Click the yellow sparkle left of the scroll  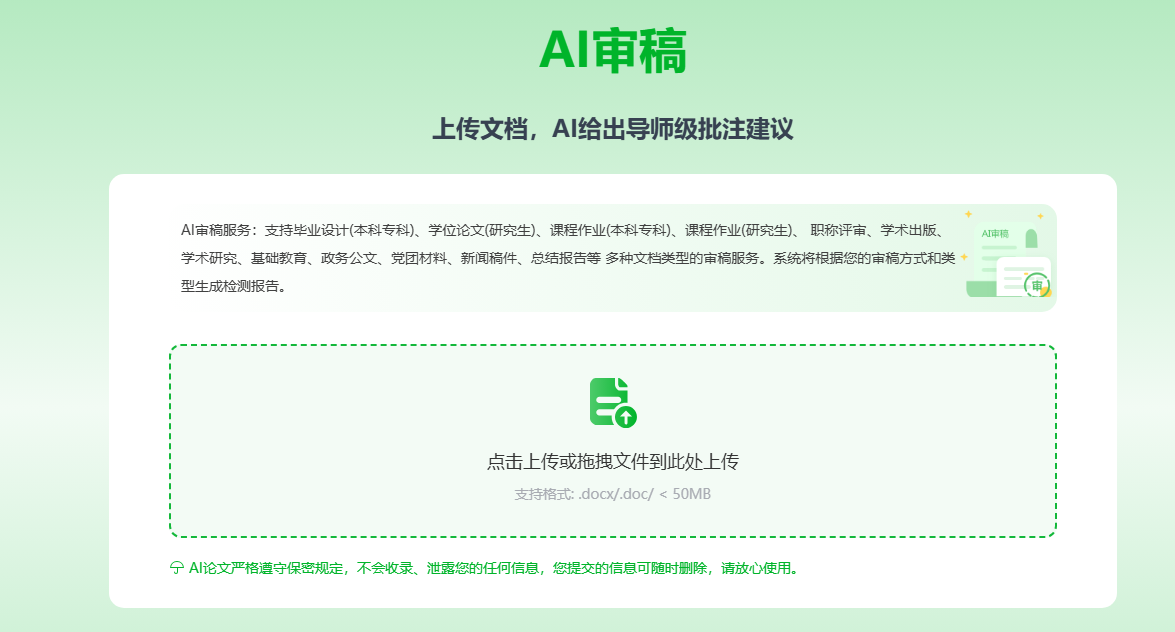964,257
